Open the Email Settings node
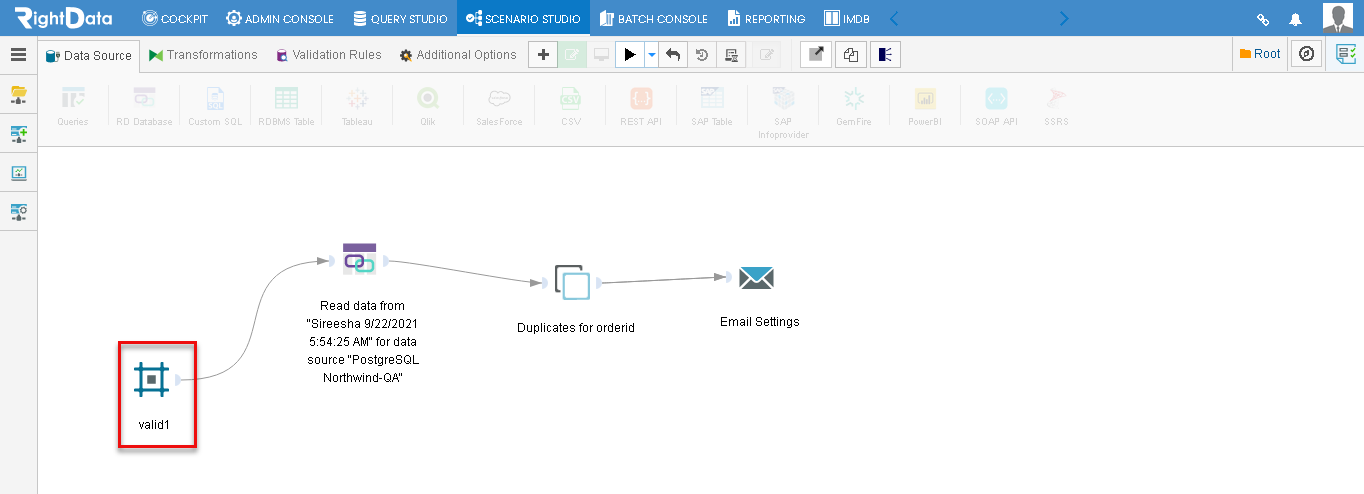The height and width of the screenshot is (494, 1364). tap(757, 278)
